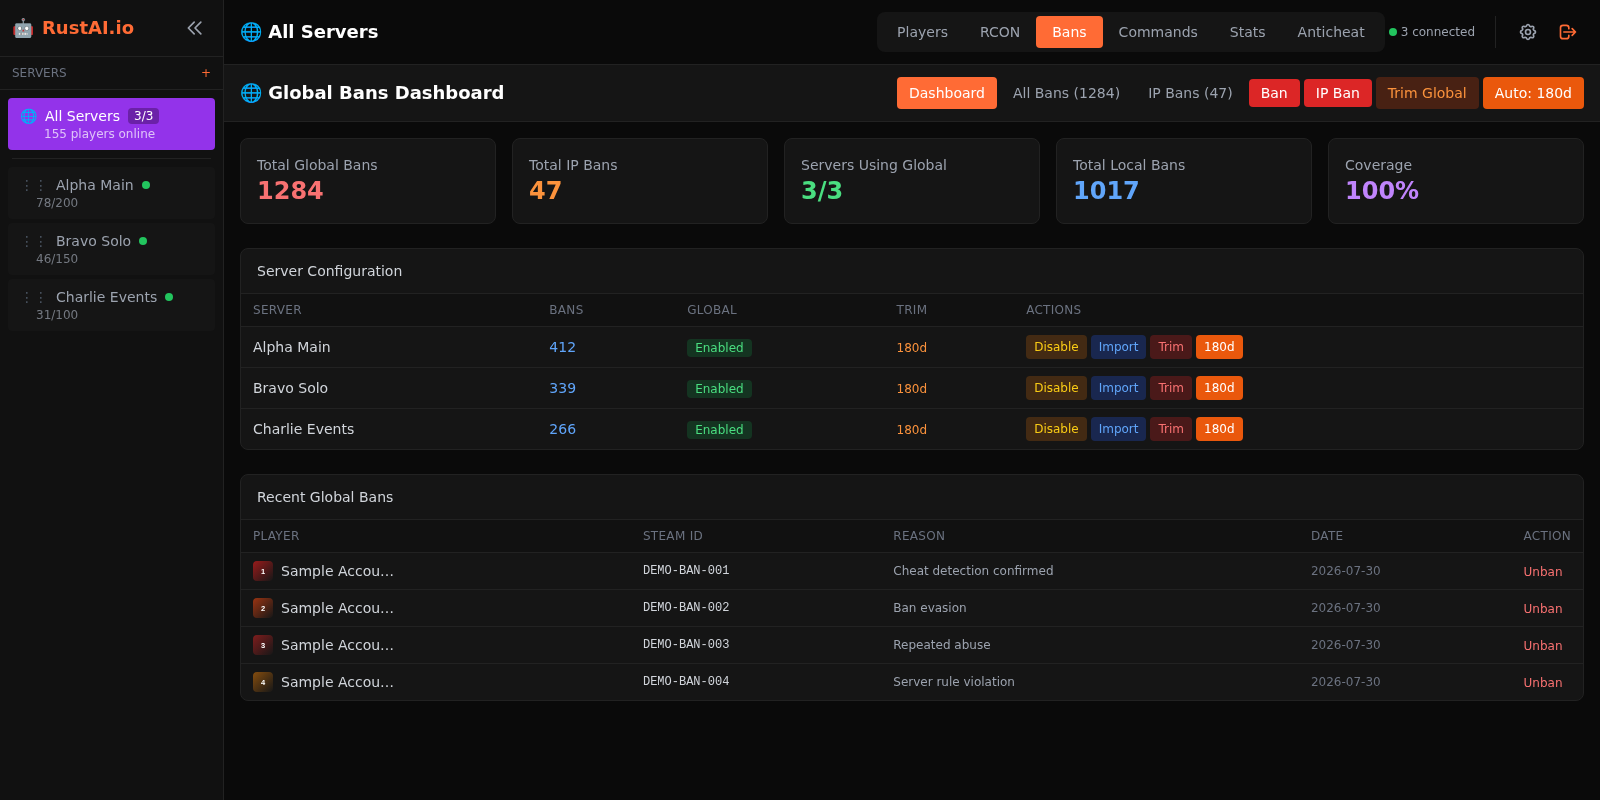Unban the DEMO-BAN-001 player
This screenshot has width=1600, height=800.
click(1543, 572)
